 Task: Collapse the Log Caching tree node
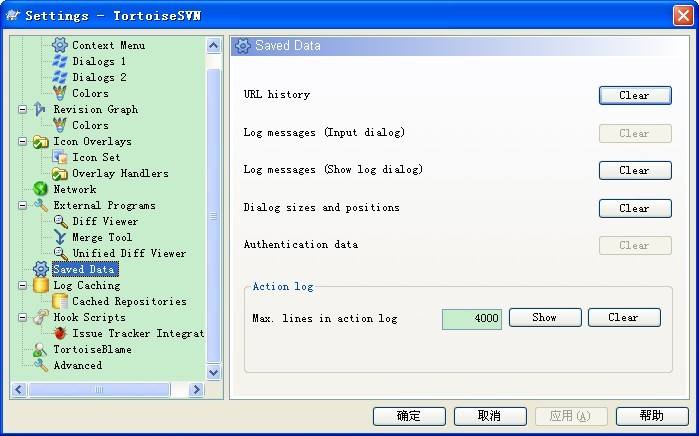pos(22,285)
